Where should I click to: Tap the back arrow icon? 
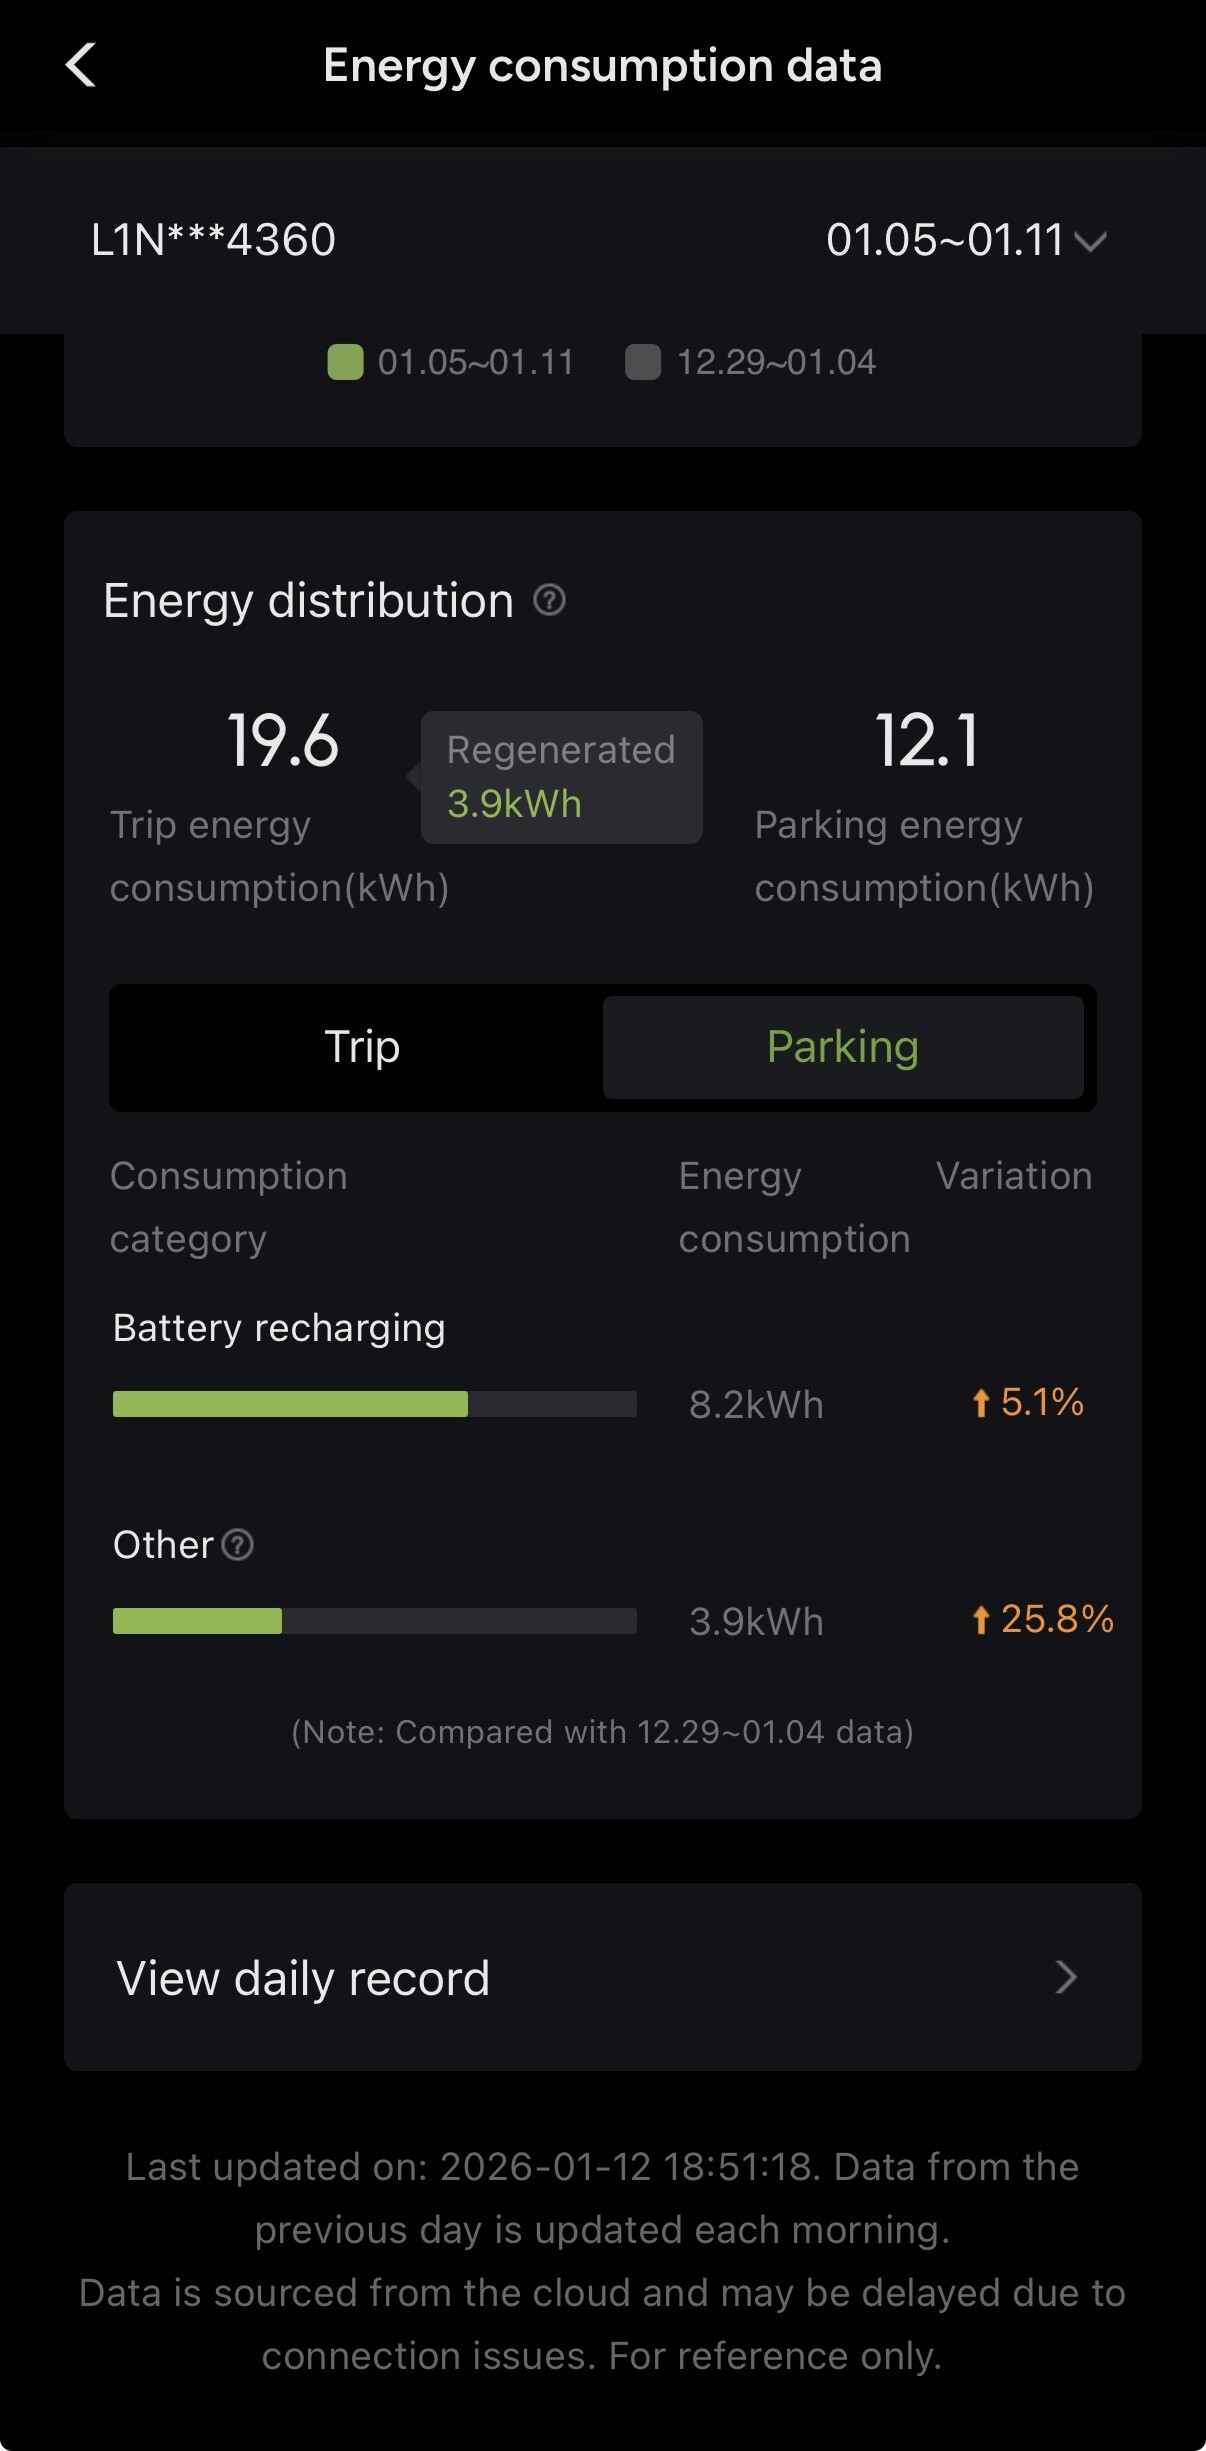coord(81,66)
